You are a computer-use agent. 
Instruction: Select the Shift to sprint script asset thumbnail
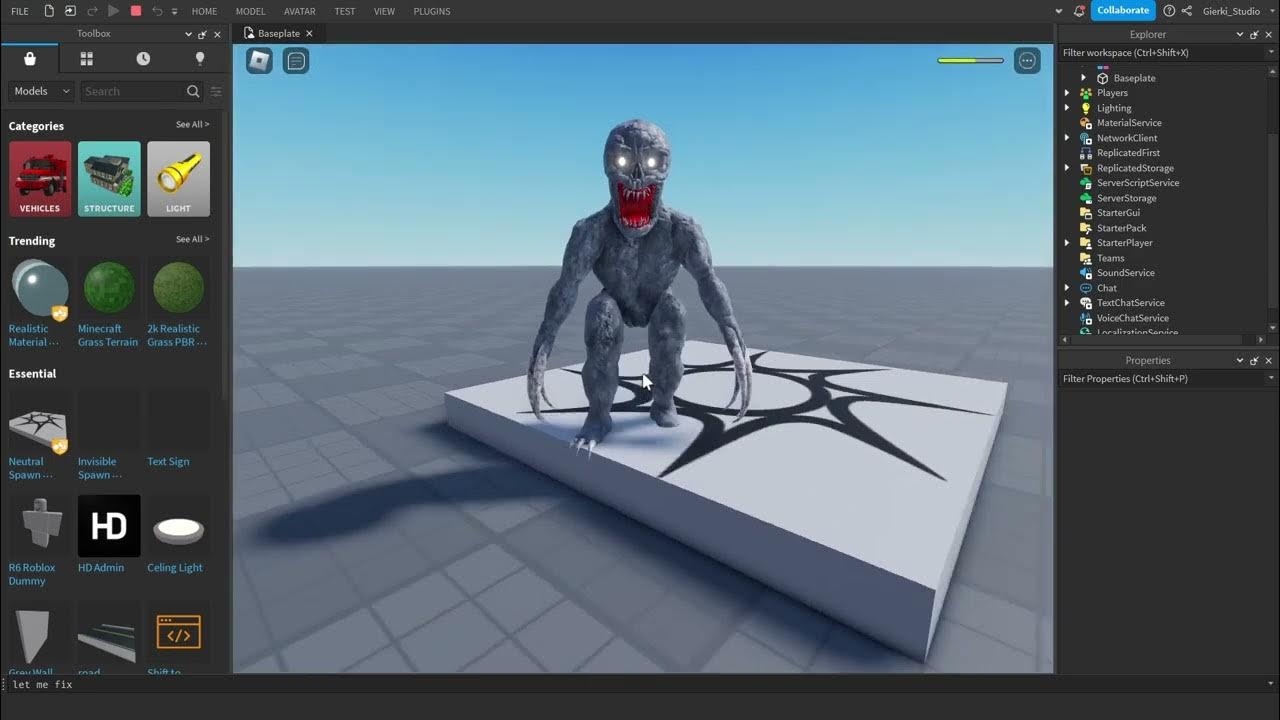(178, 632)
